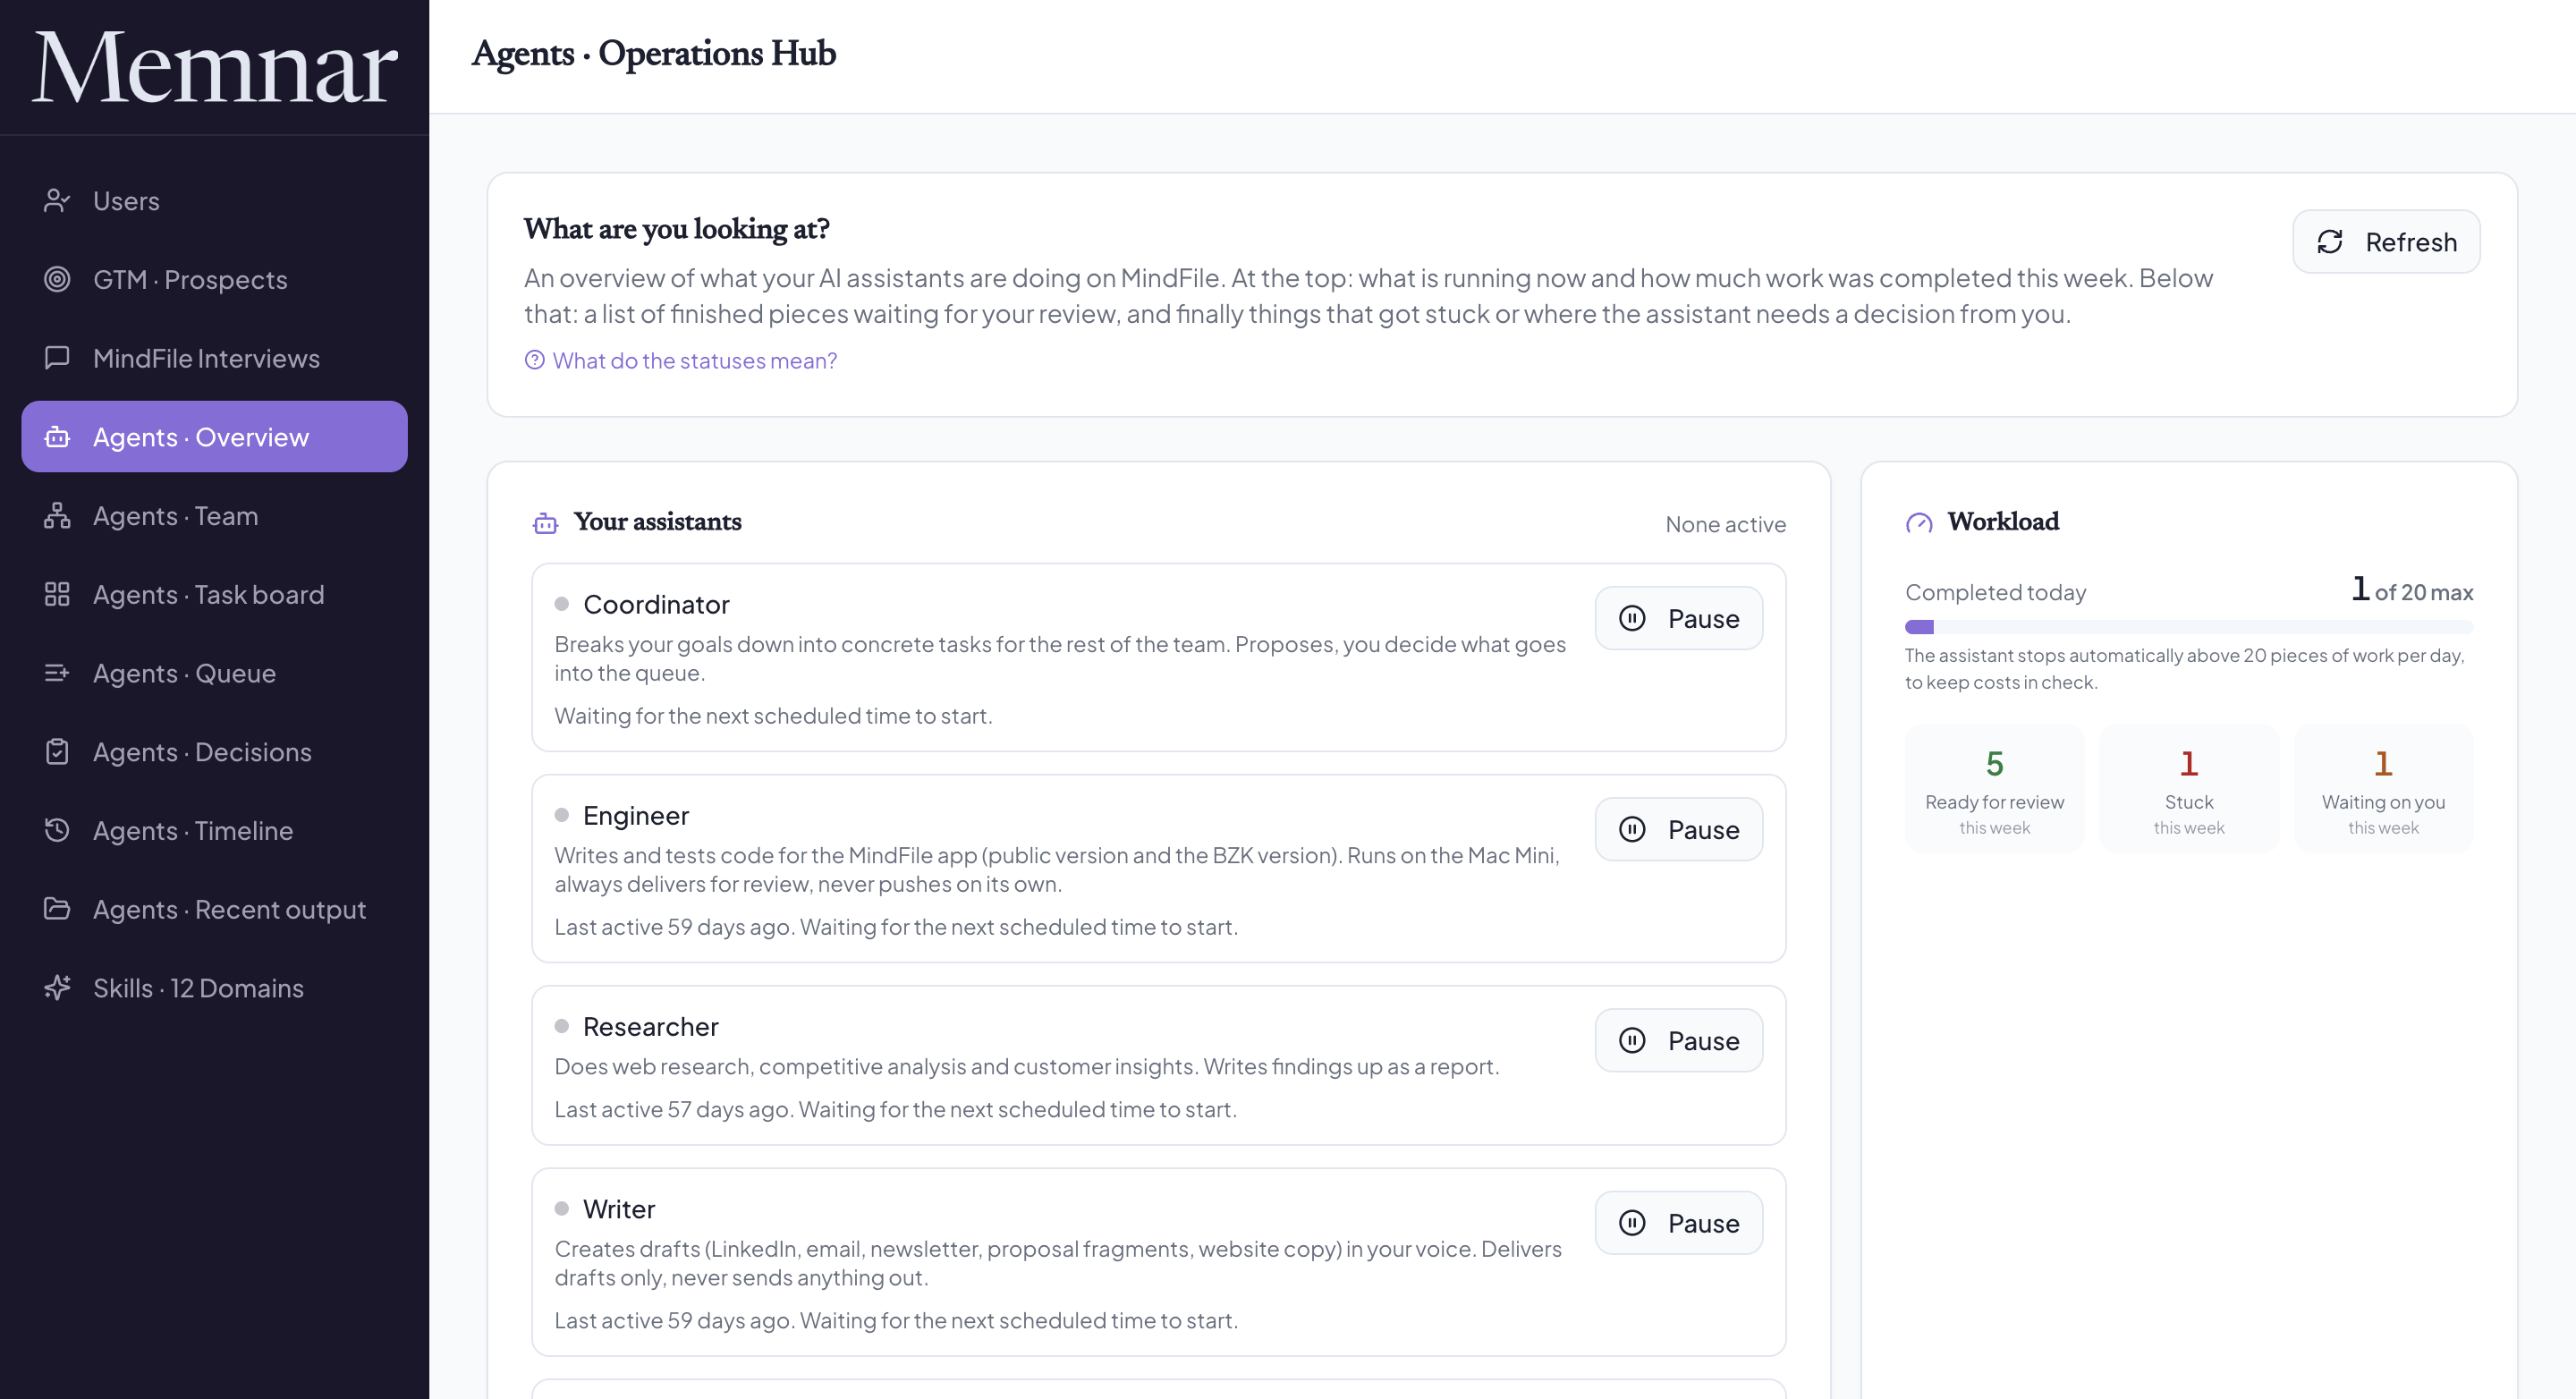Click the Agents · Operations Hub heading
2576x1399 pixels.
tap(654, 53)
